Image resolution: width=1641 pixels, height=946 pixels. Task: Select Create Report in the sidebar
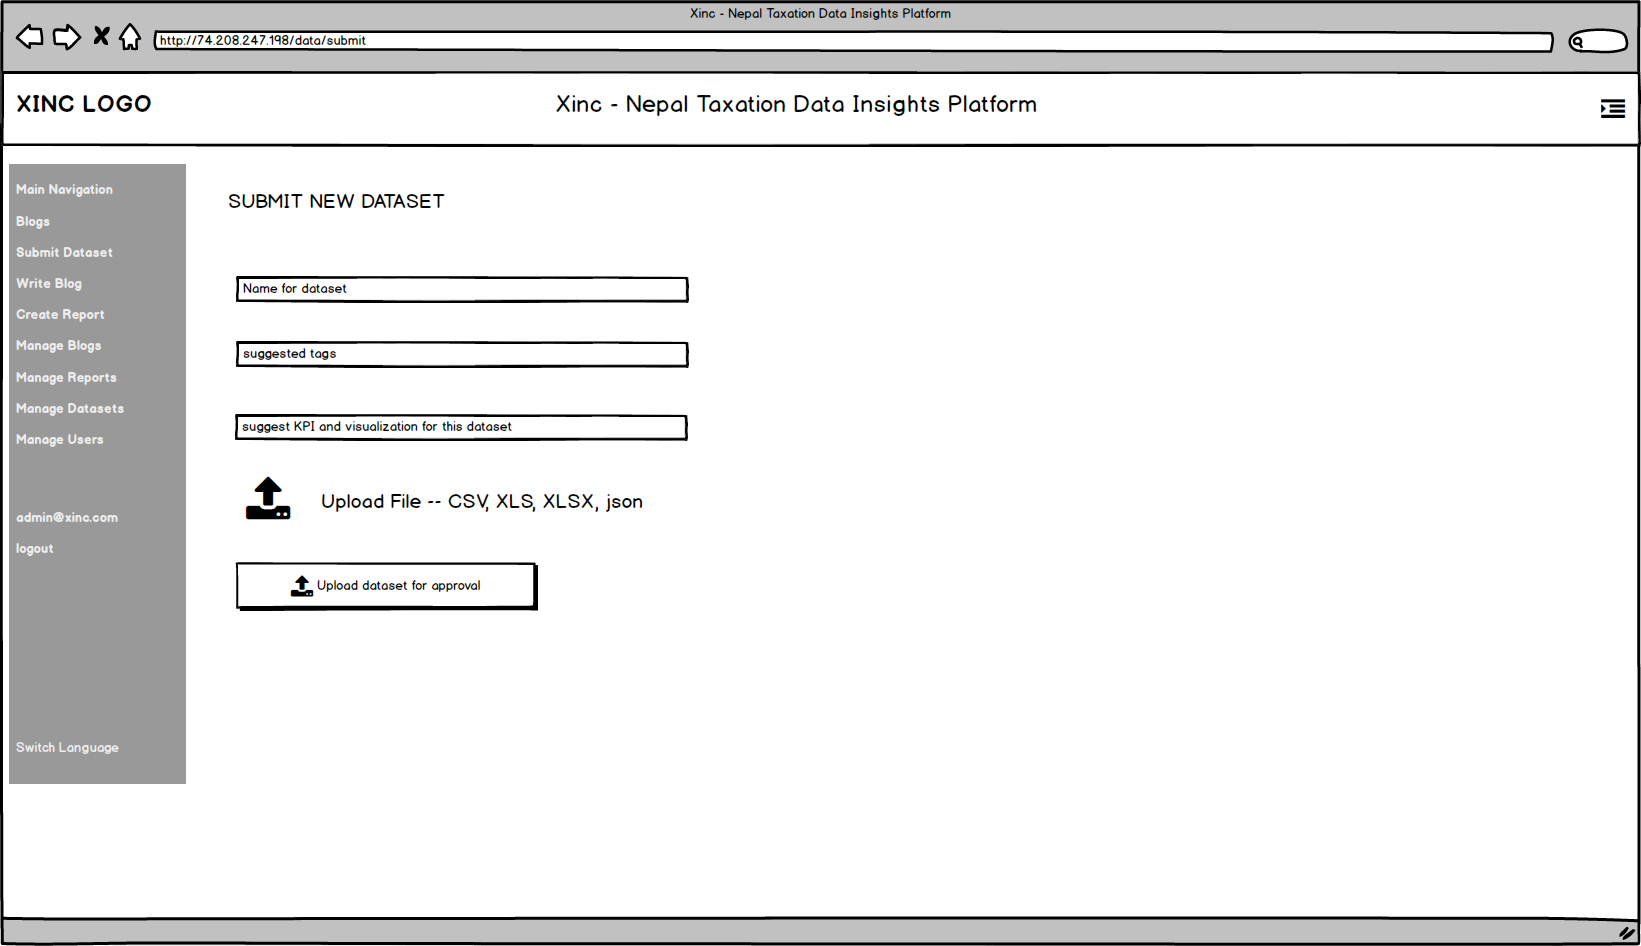(60, 314)
